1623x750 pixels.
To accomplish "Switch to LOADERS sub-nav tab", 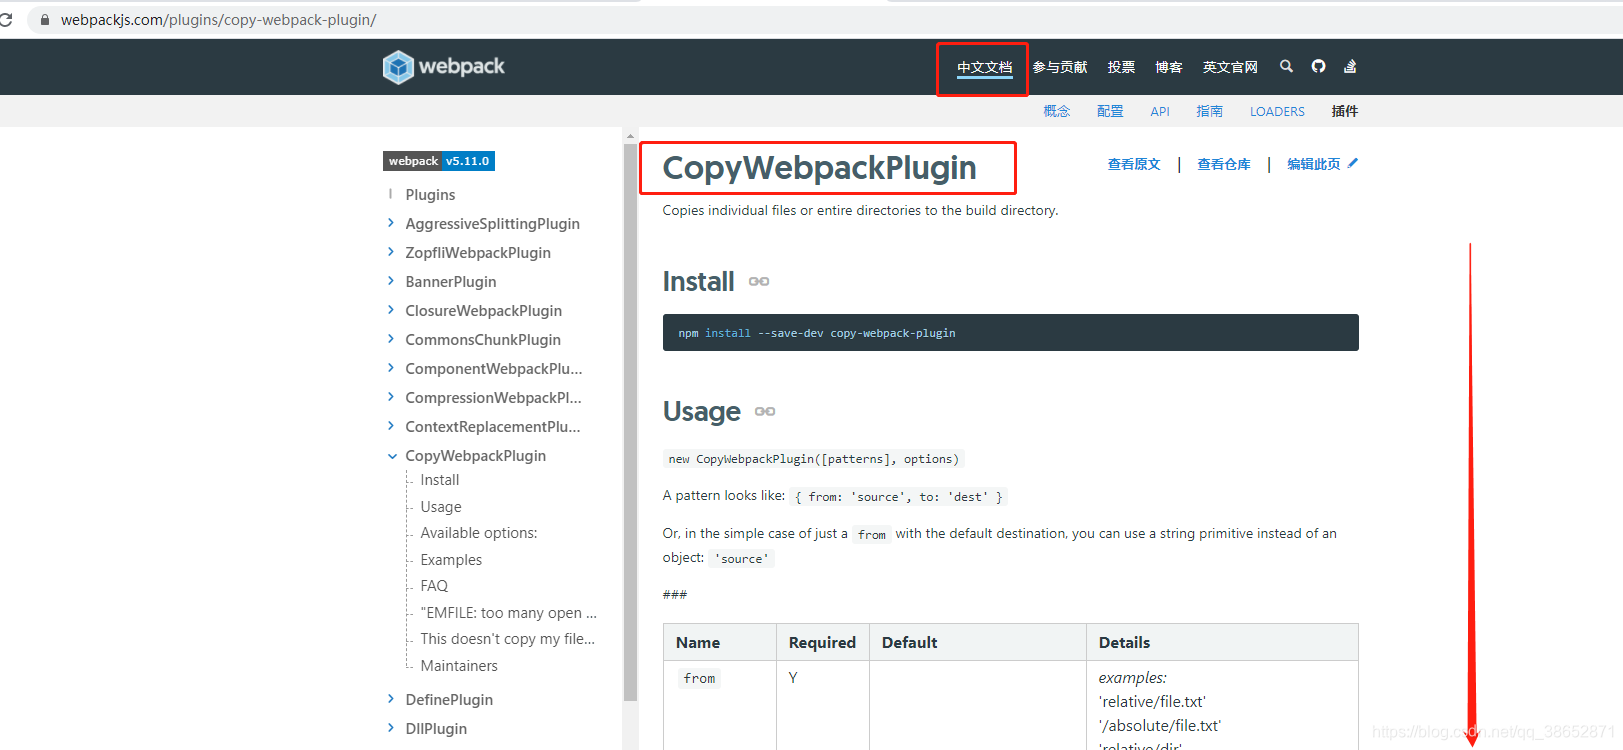I will [x=1277, y=111].
